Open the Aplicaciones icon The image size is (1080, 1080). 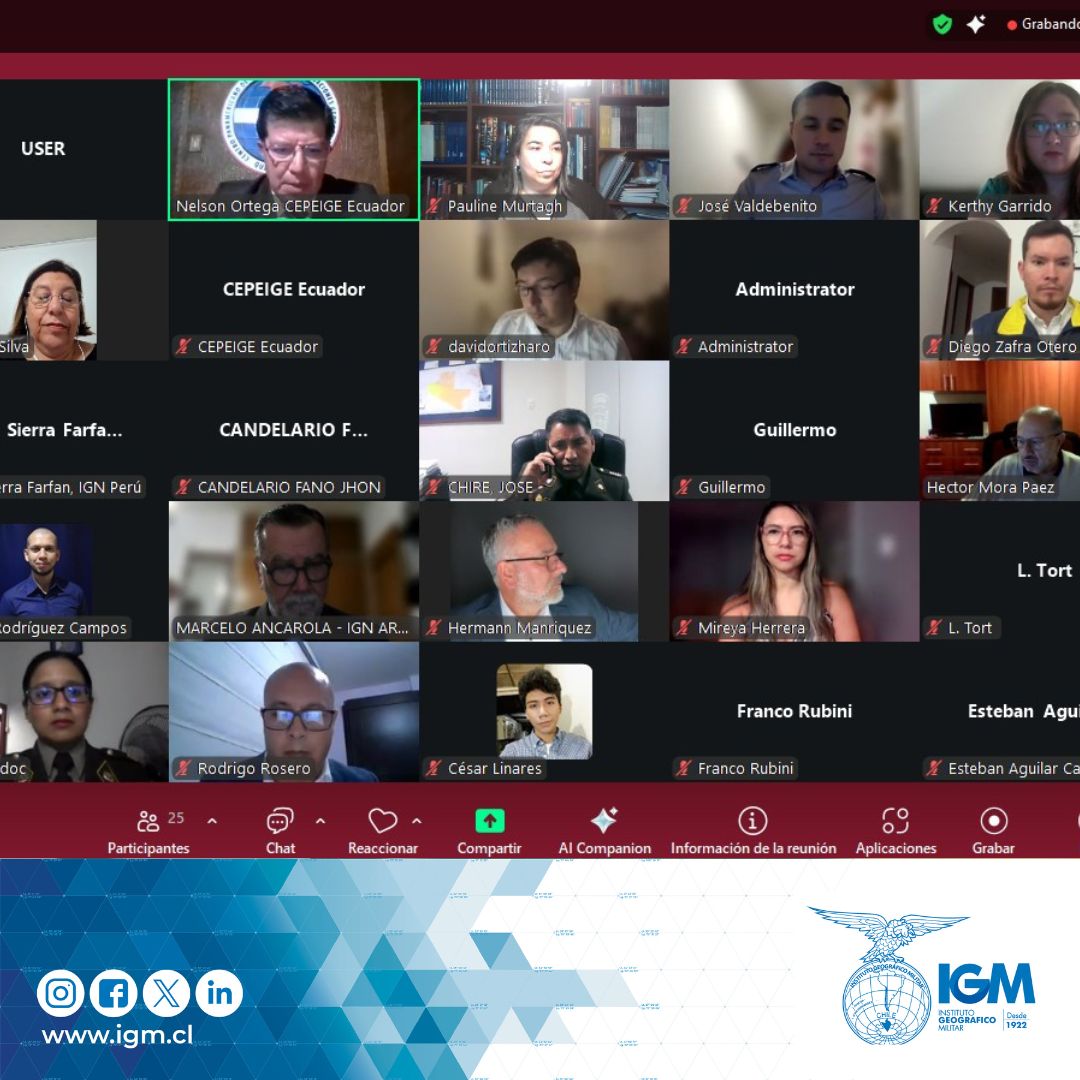(x=895, y=821)
